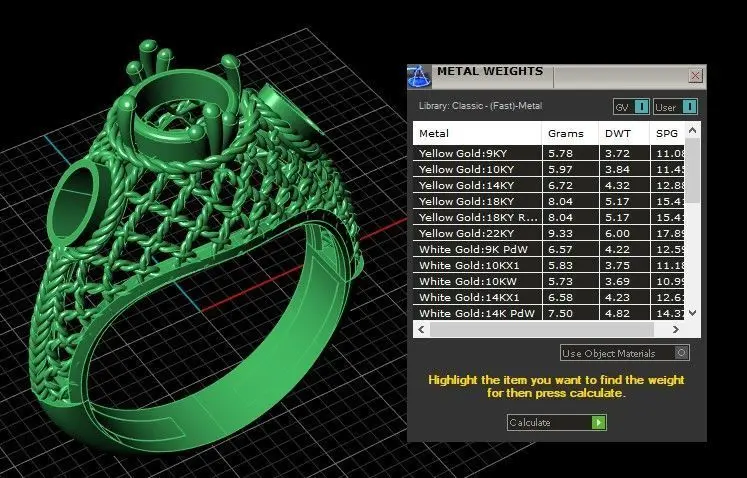Click the Metal column header

tap(477, 133)
